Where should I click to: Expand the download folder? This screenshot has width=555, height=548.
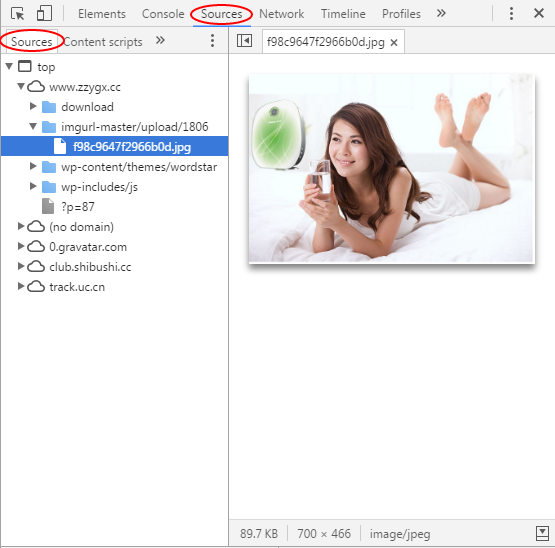pos(33,106)
